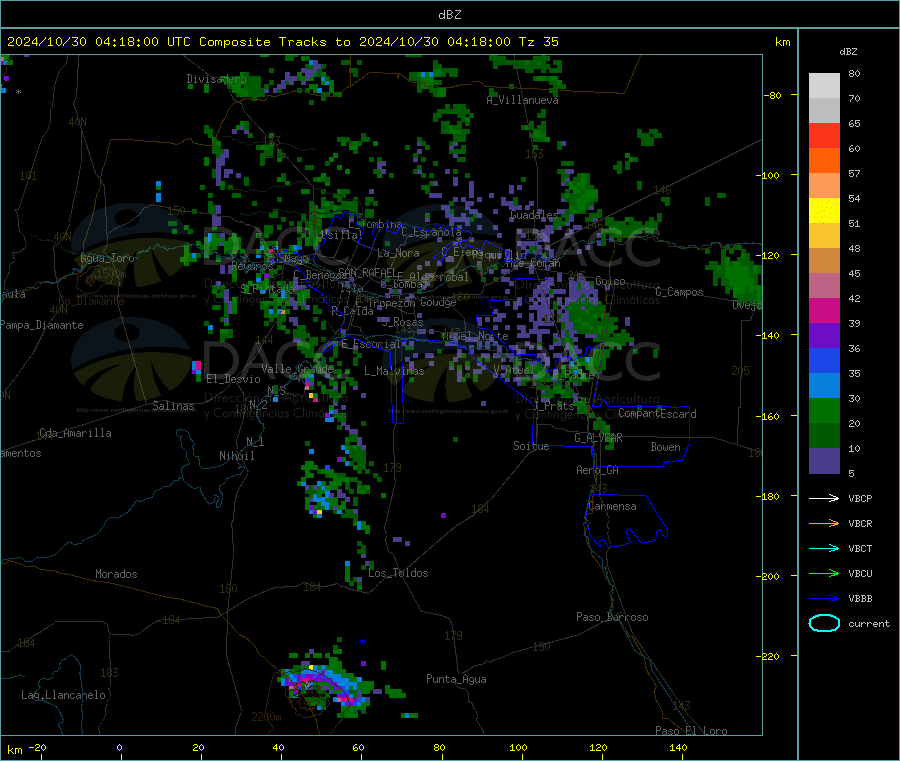Viewport: 900px width, 761px height.
Task: Click the Agua_Toro location label
Action: tap(107, 258)
